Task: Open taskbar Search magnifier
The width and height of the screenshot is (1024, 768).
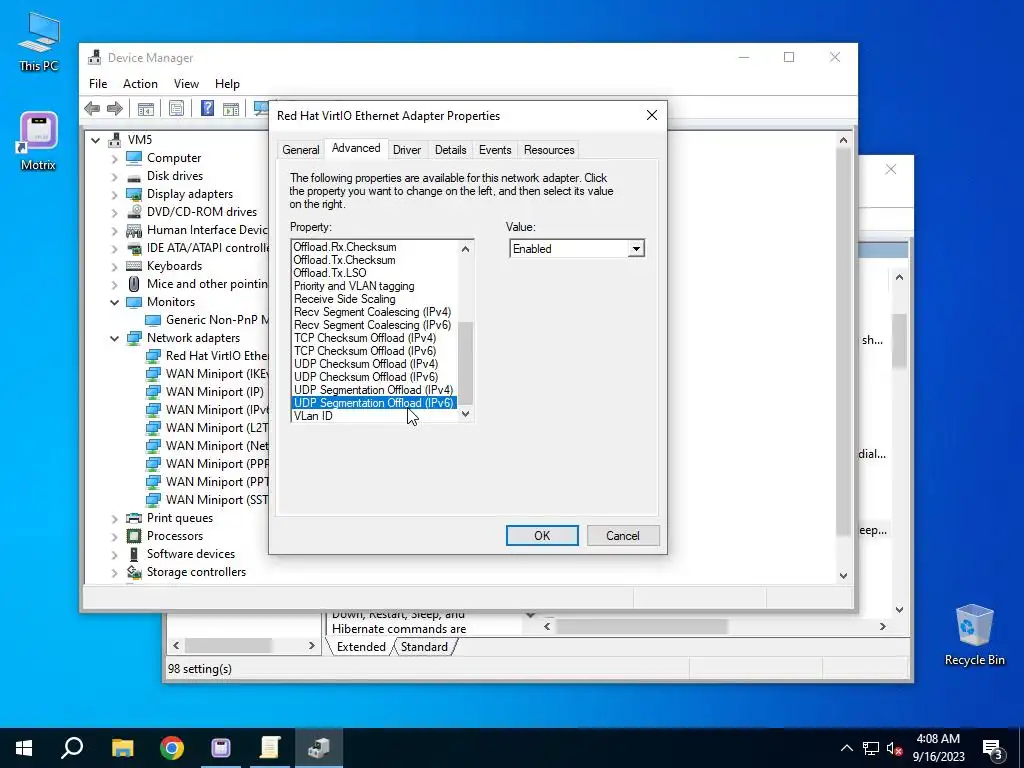Action: (72, 748)
